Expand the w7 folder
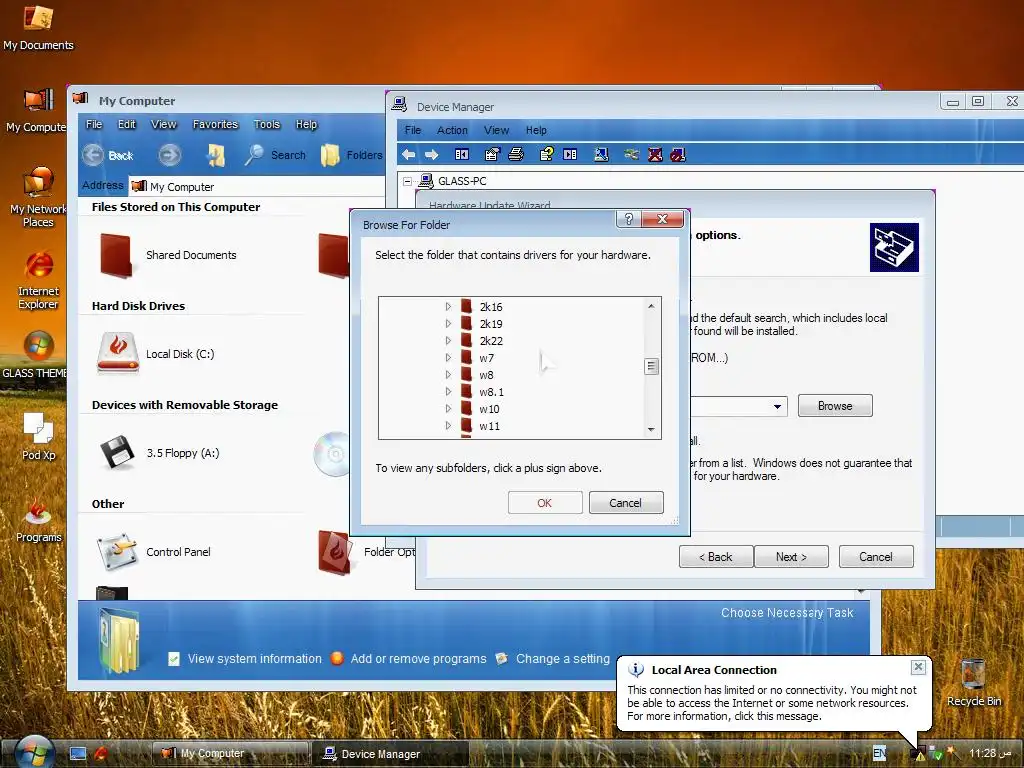 click(x=448, y=357)
